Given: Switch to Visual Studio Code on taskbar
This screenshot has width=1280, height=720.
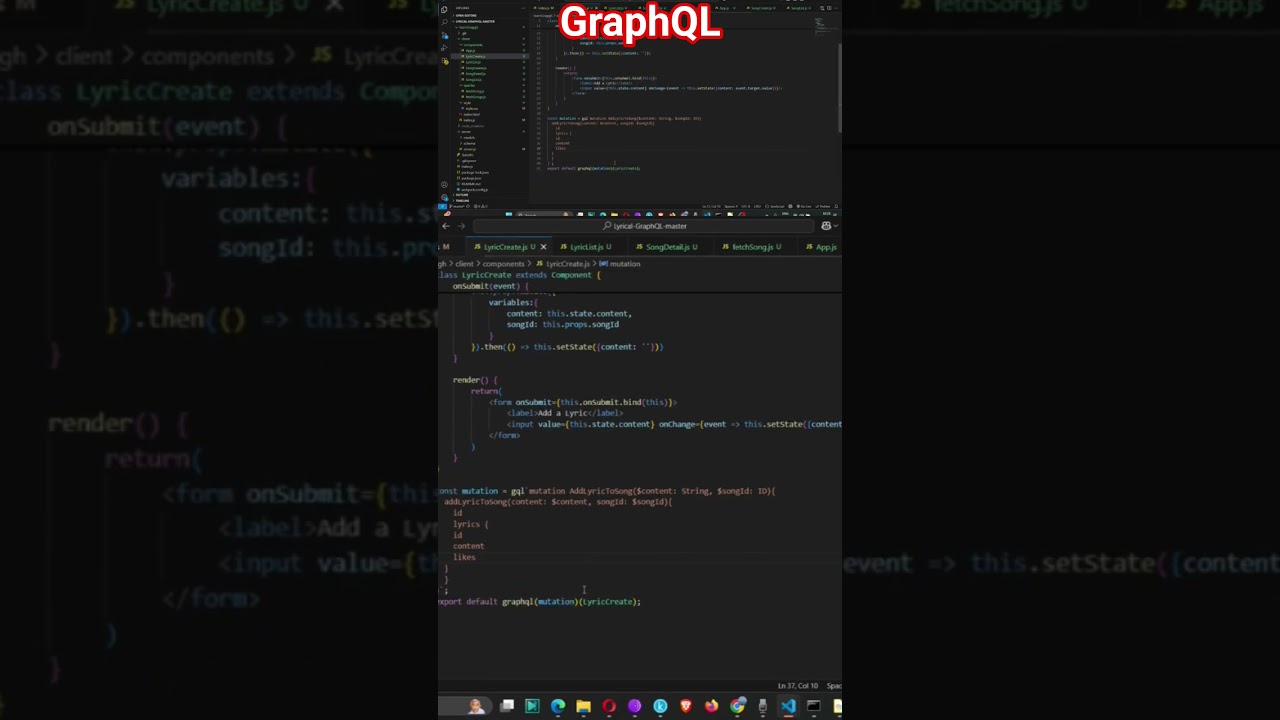Looking at the screenshot, I should 788,706.
